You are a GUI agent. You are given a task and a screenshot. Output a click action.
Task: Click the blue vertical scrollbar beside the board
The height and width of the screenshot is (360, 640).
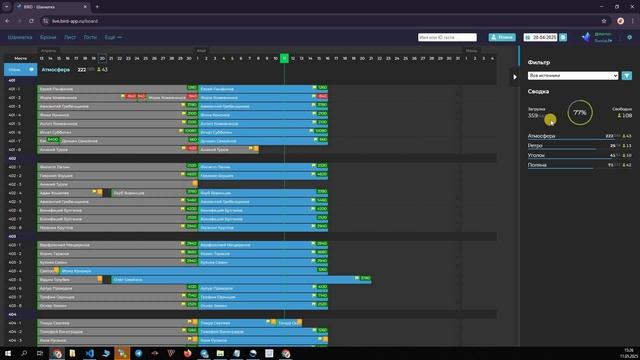pyautogui.click(x=519, y=56)
